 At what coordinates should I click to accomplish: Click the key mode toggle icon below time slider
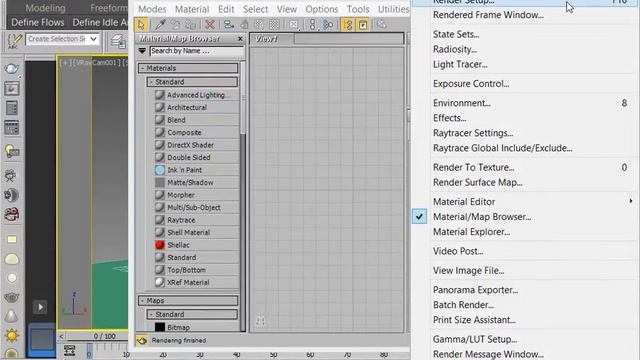(x=69, y=350)
